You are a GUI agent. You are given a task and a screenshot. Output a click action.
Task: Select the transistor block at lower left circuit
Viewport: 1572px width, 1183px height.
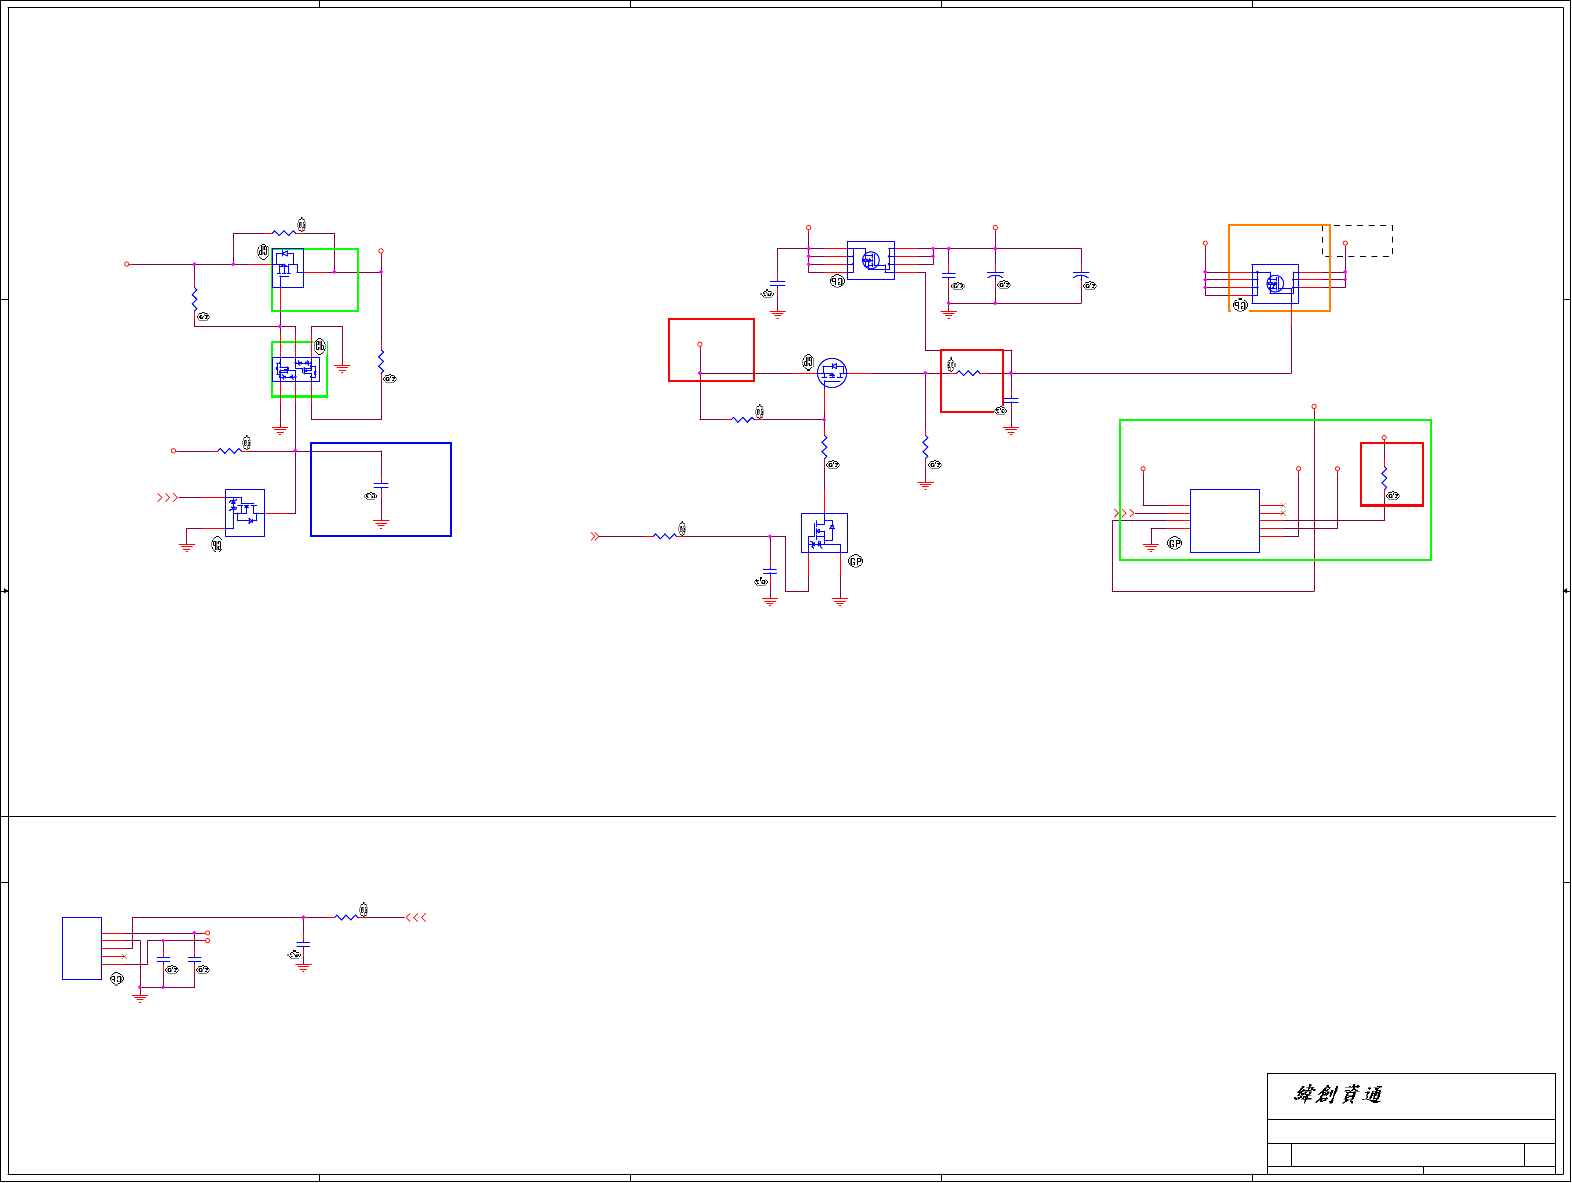pyautogui.click(x=245, y=513)
